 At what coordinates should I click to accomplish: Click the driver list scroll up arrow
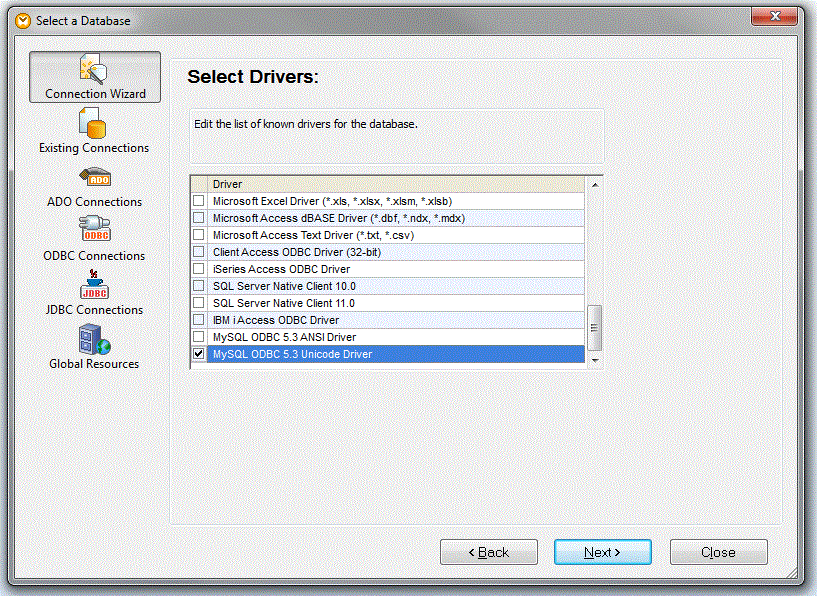[595, 185]
